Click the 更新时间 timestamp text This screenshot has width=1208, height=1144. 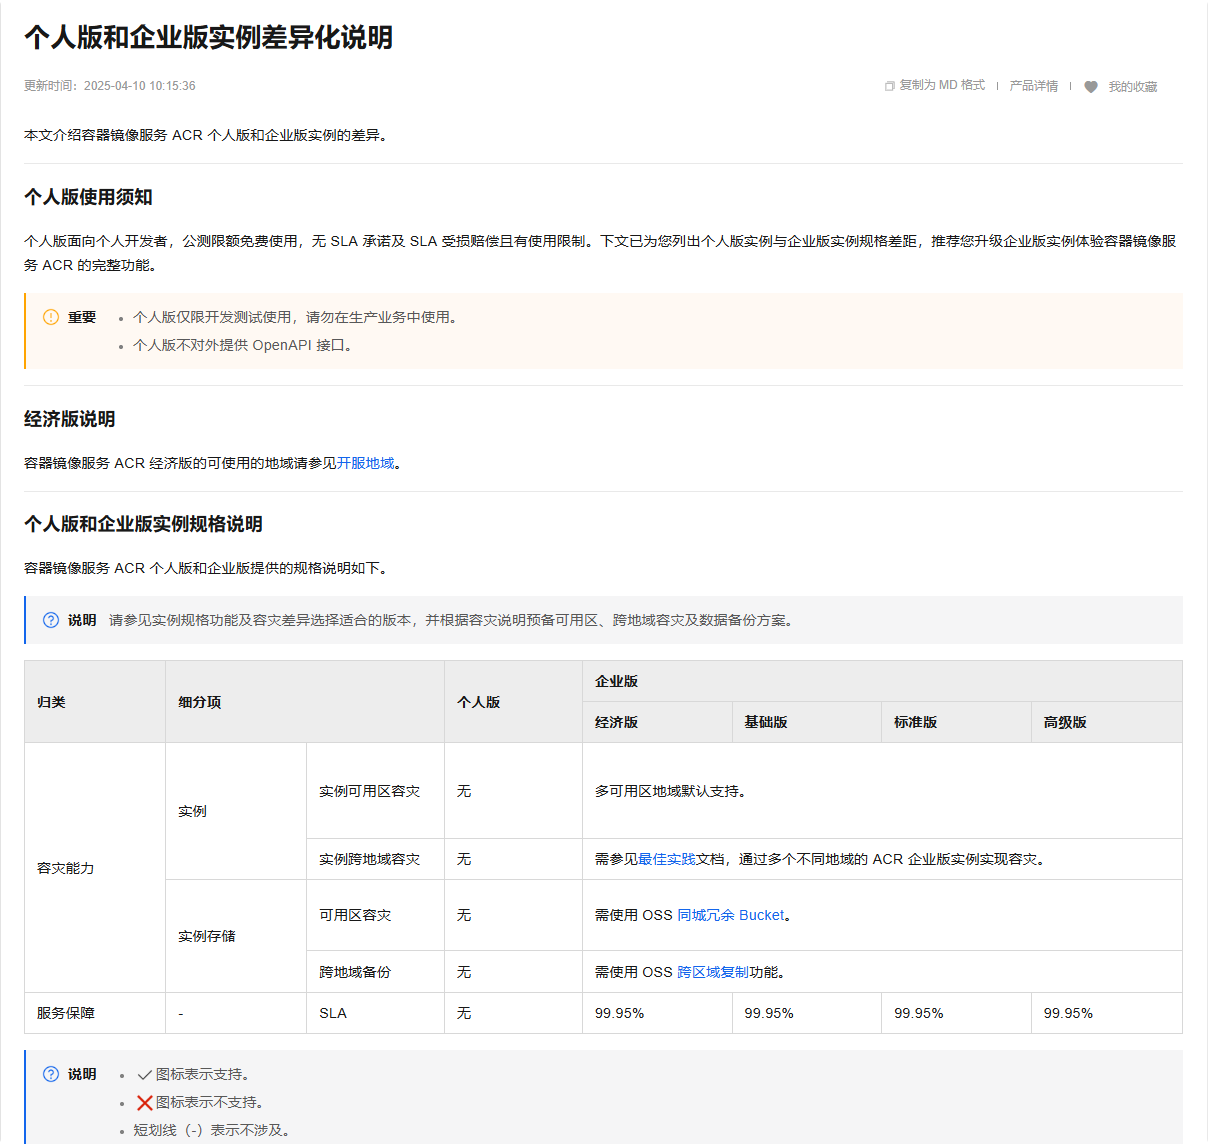pos(110,86)
